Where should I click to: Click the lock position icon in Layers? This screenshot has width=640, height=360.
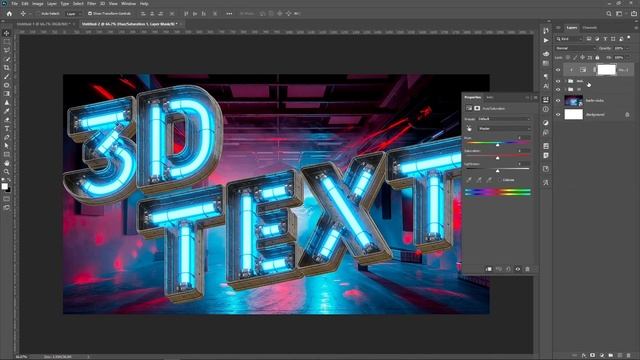click(582, 58)
